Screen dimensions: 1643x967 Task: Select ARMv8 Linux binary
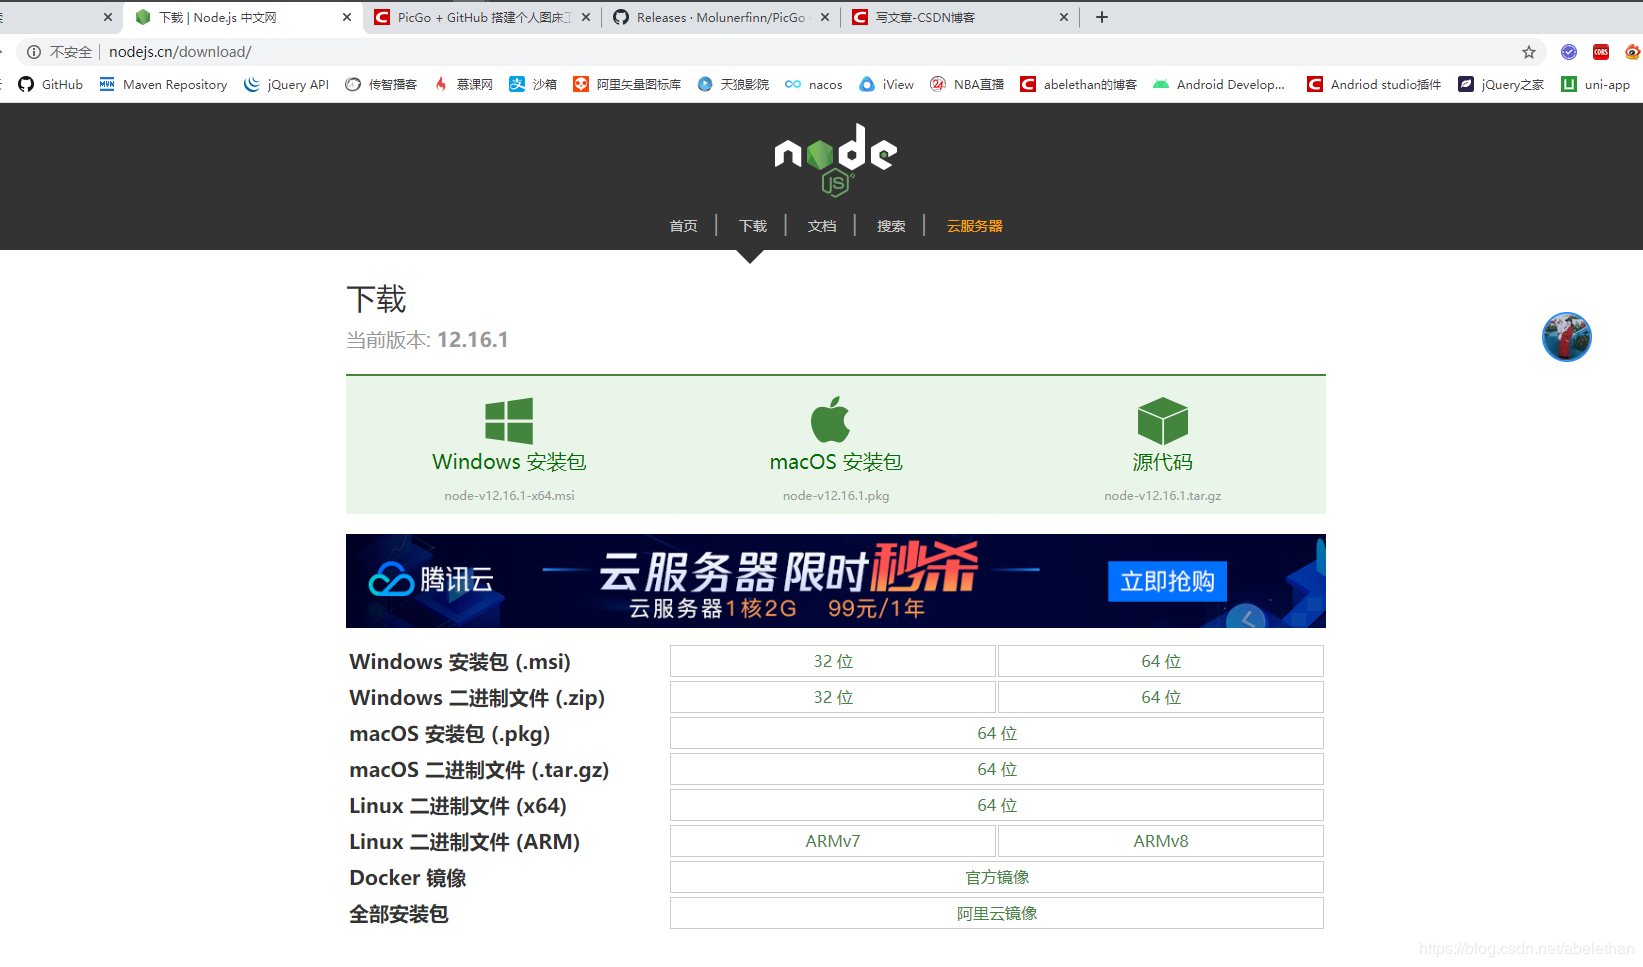point(1161,841)
